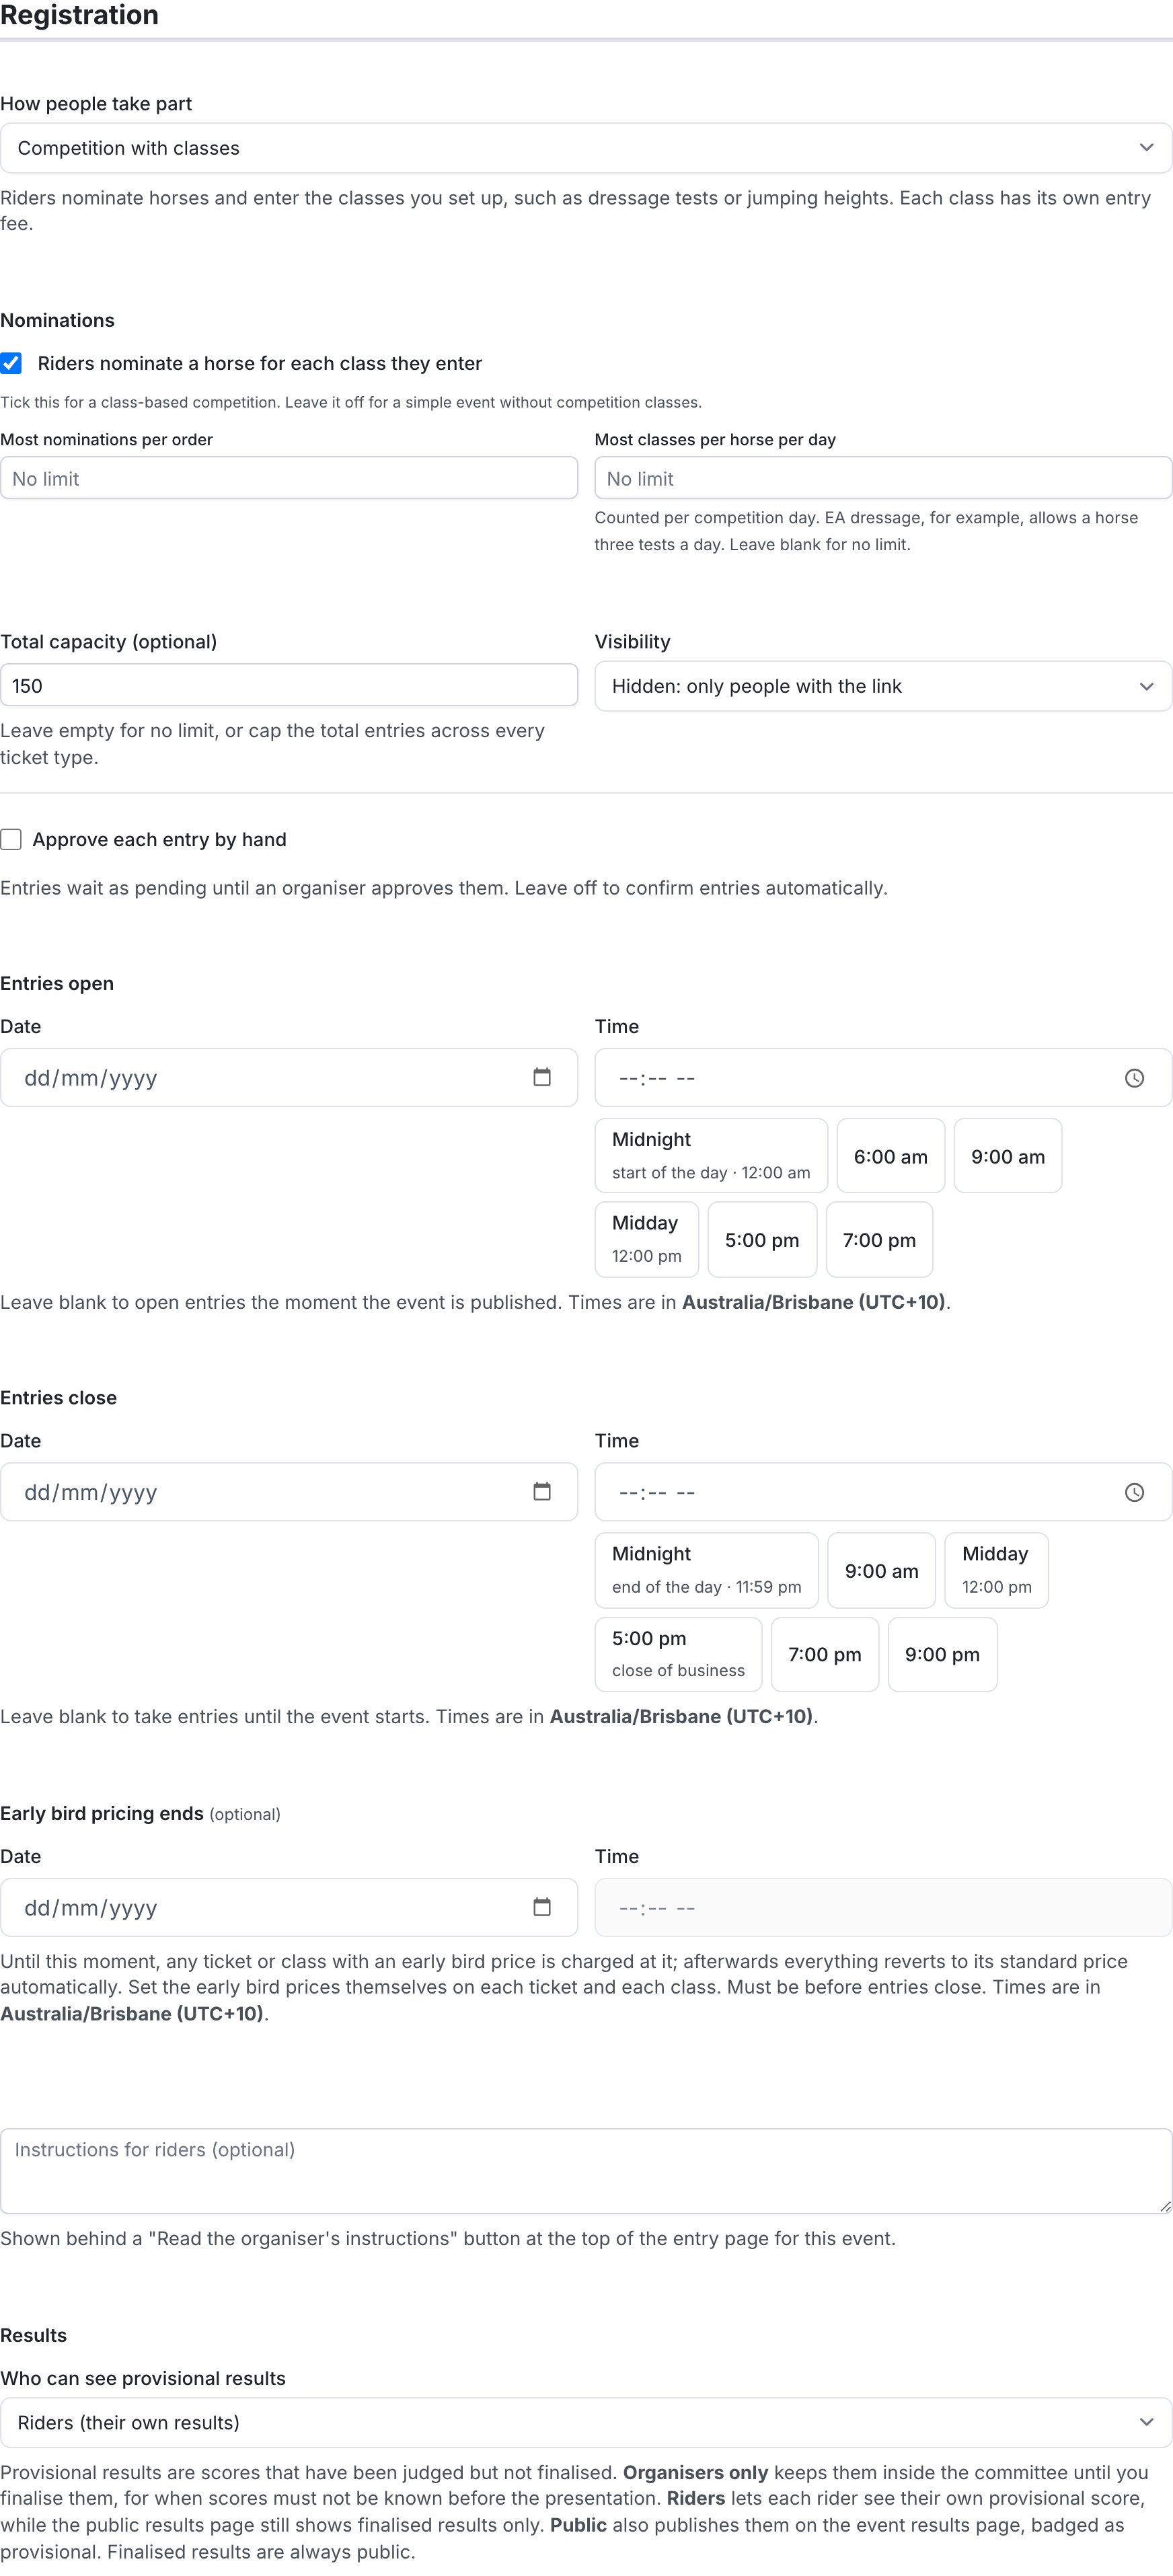This screenshot has width=1173, height=2576.
Task: Choose 9:00 am entries open preset
Action: (1007, 1155)
